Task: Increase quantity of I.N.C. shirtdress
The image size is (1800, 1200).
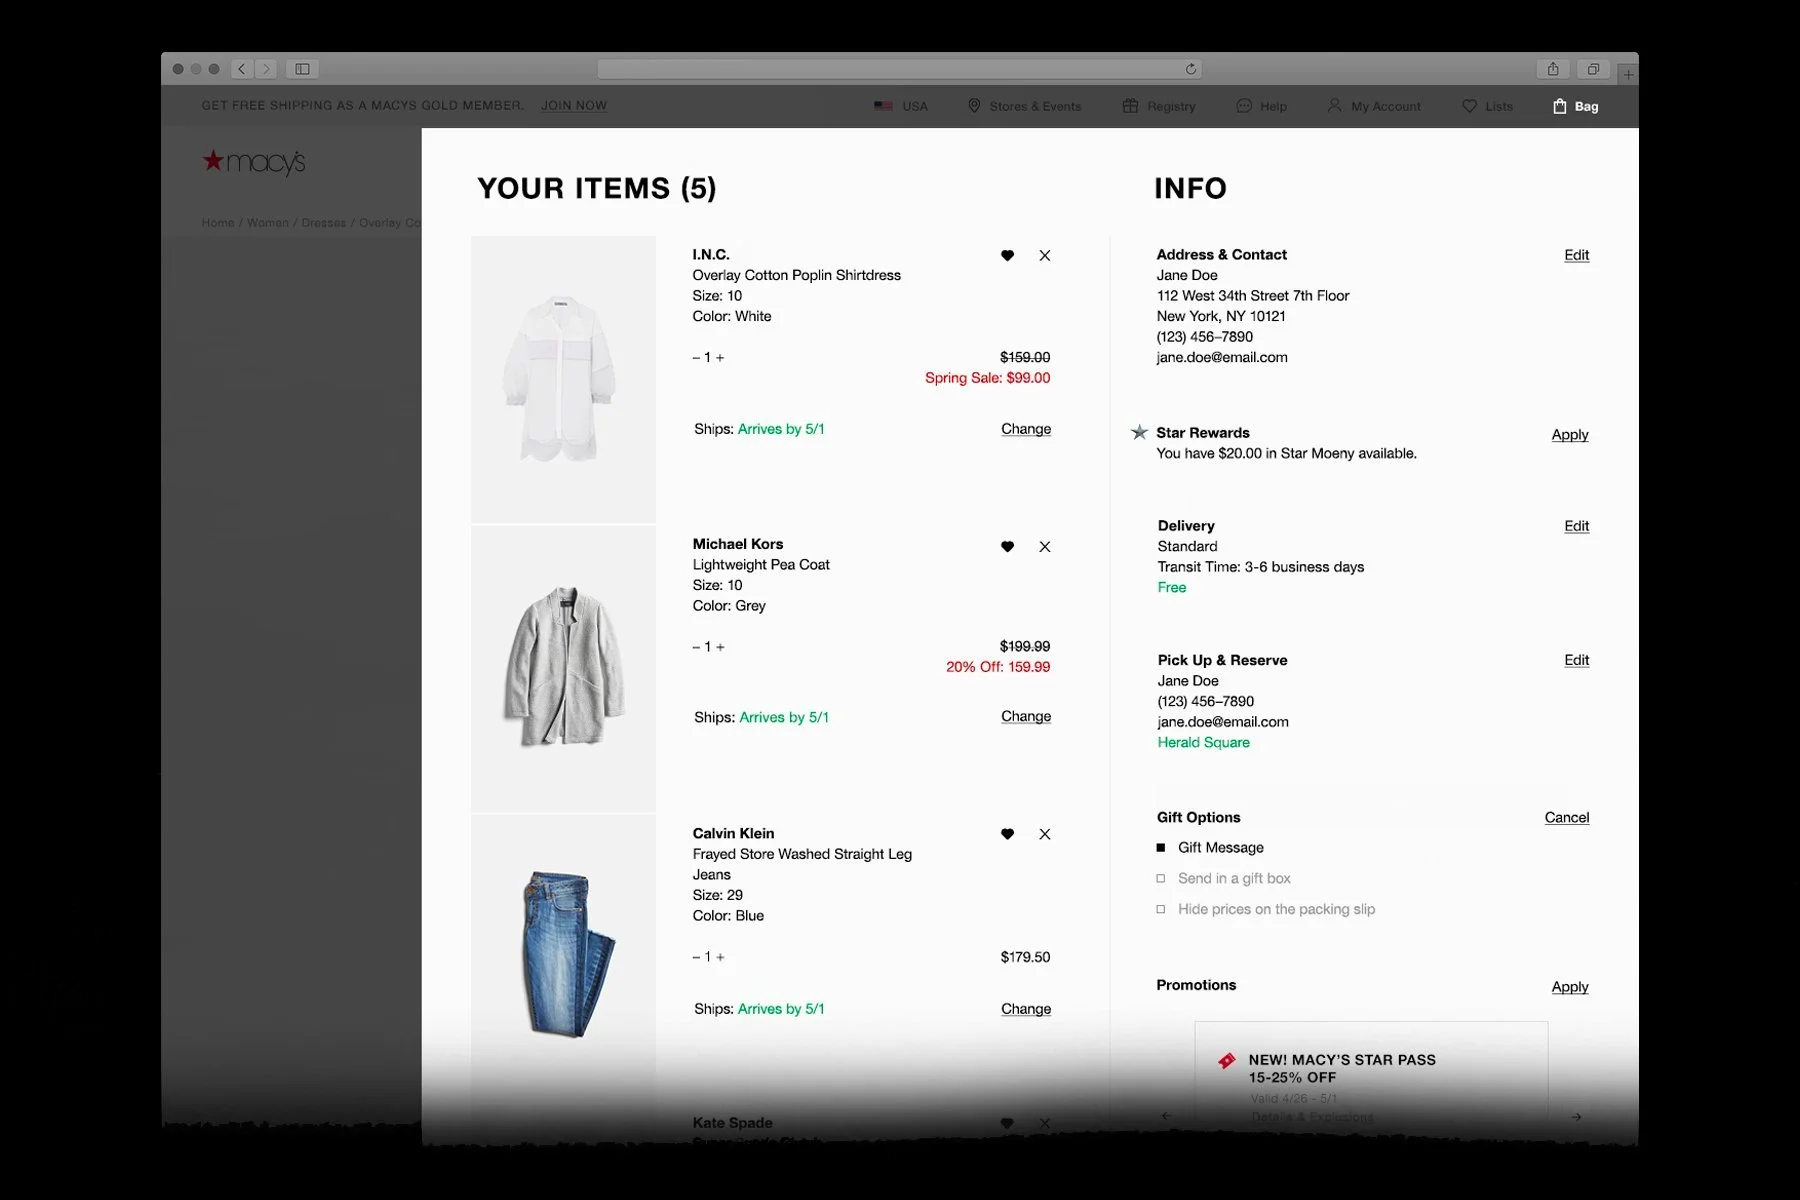Action: click(720, 358)
